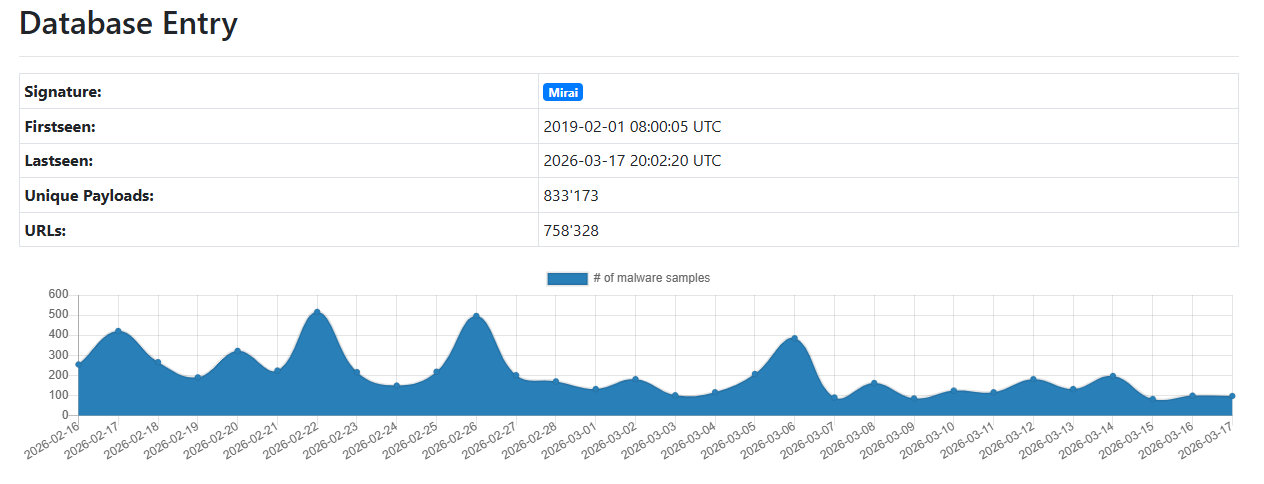Click the 2026-03-06 peak data point
The height and width of the screenshot is (484, 1264).
pyautogui.click(x=794, y=339)
